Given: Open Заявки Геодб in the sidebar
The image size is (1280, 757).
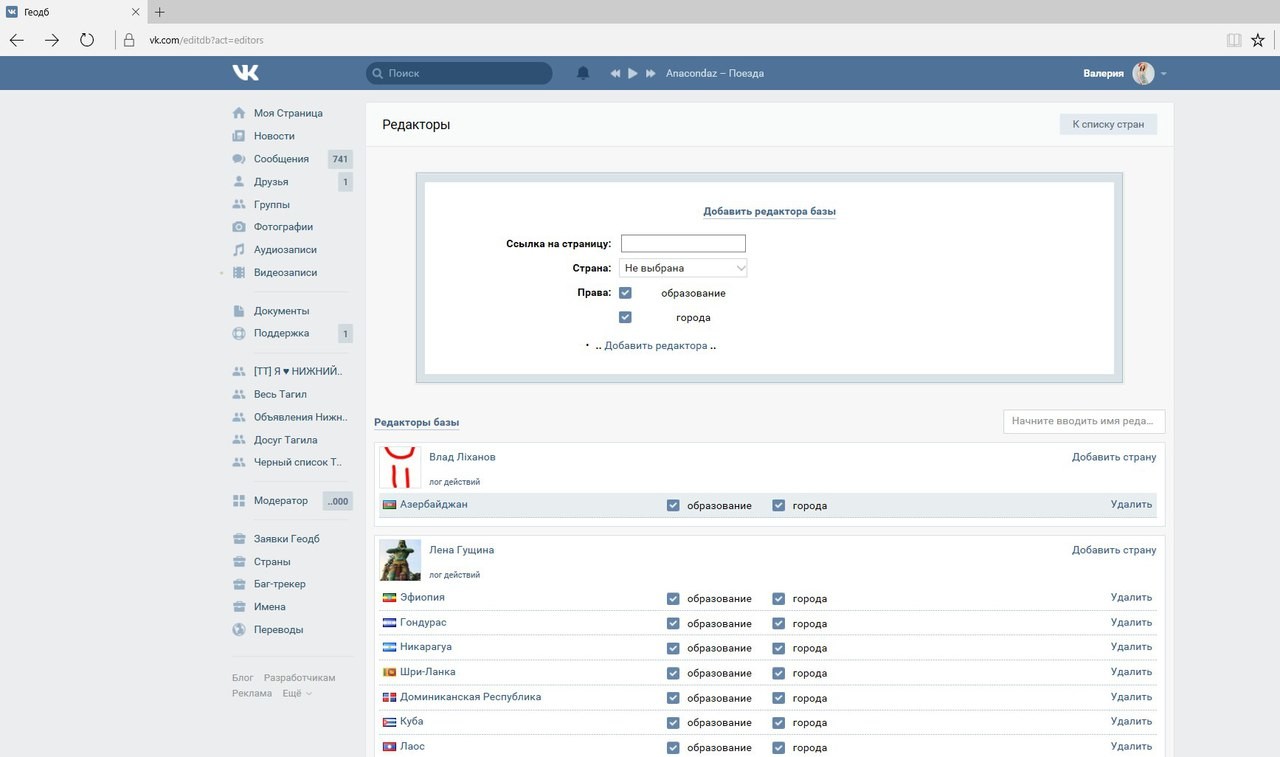Looking at the screenshot, I should point(287,539).
